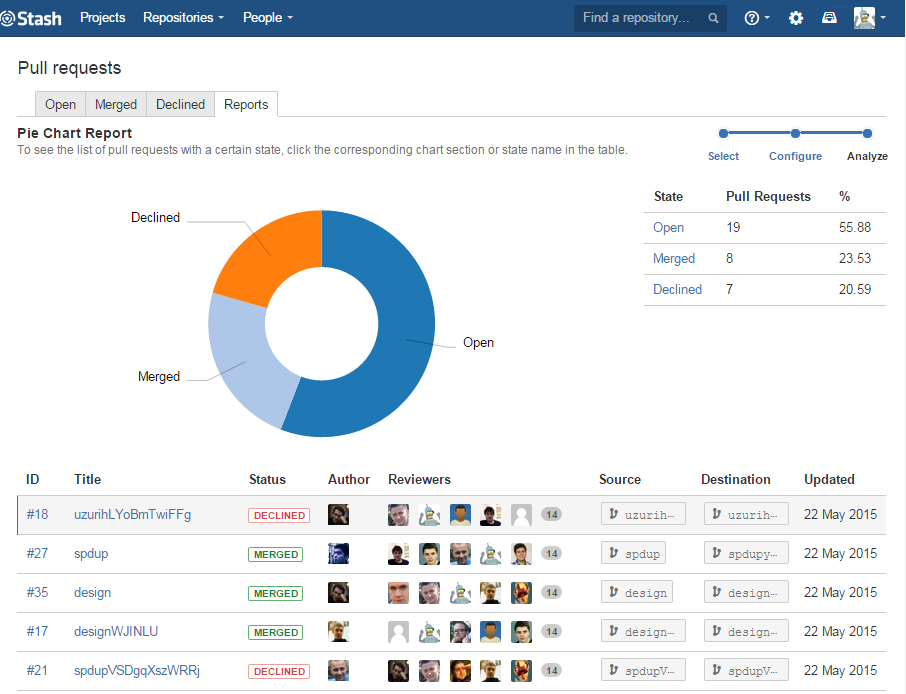Screen dimensions: 906x694
Task: Open the user profile avatar dropdown
Action: [x=869, y=18]
